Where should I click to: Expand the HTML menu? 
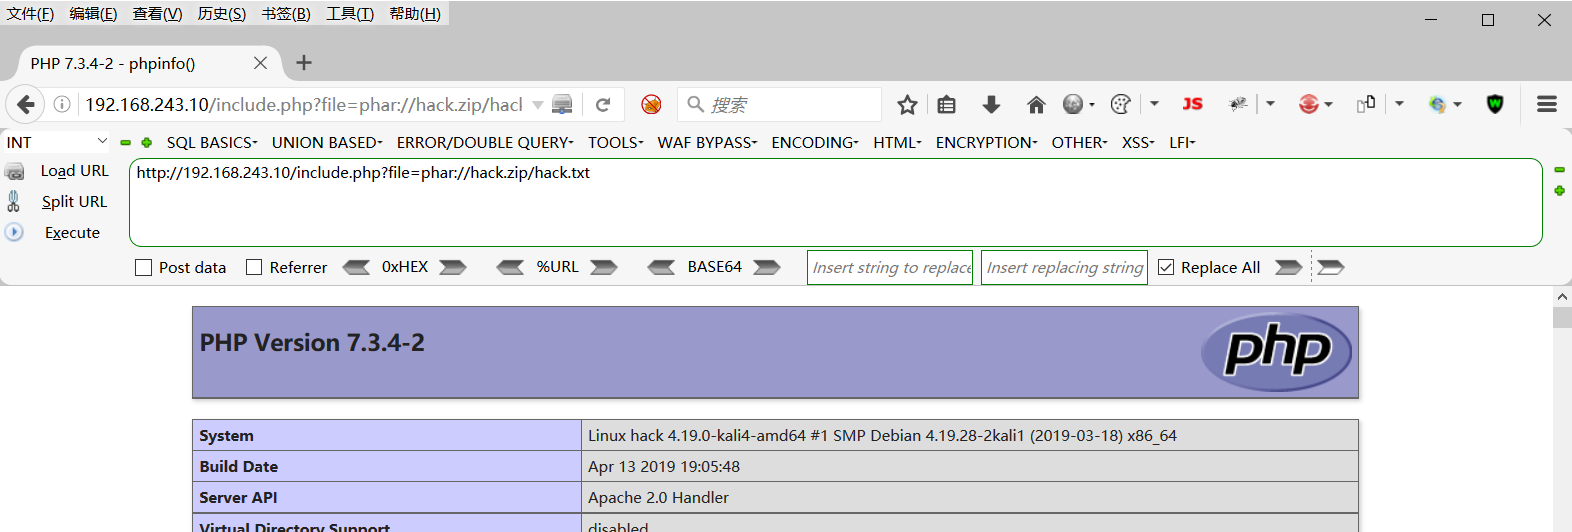pos(898,142)
